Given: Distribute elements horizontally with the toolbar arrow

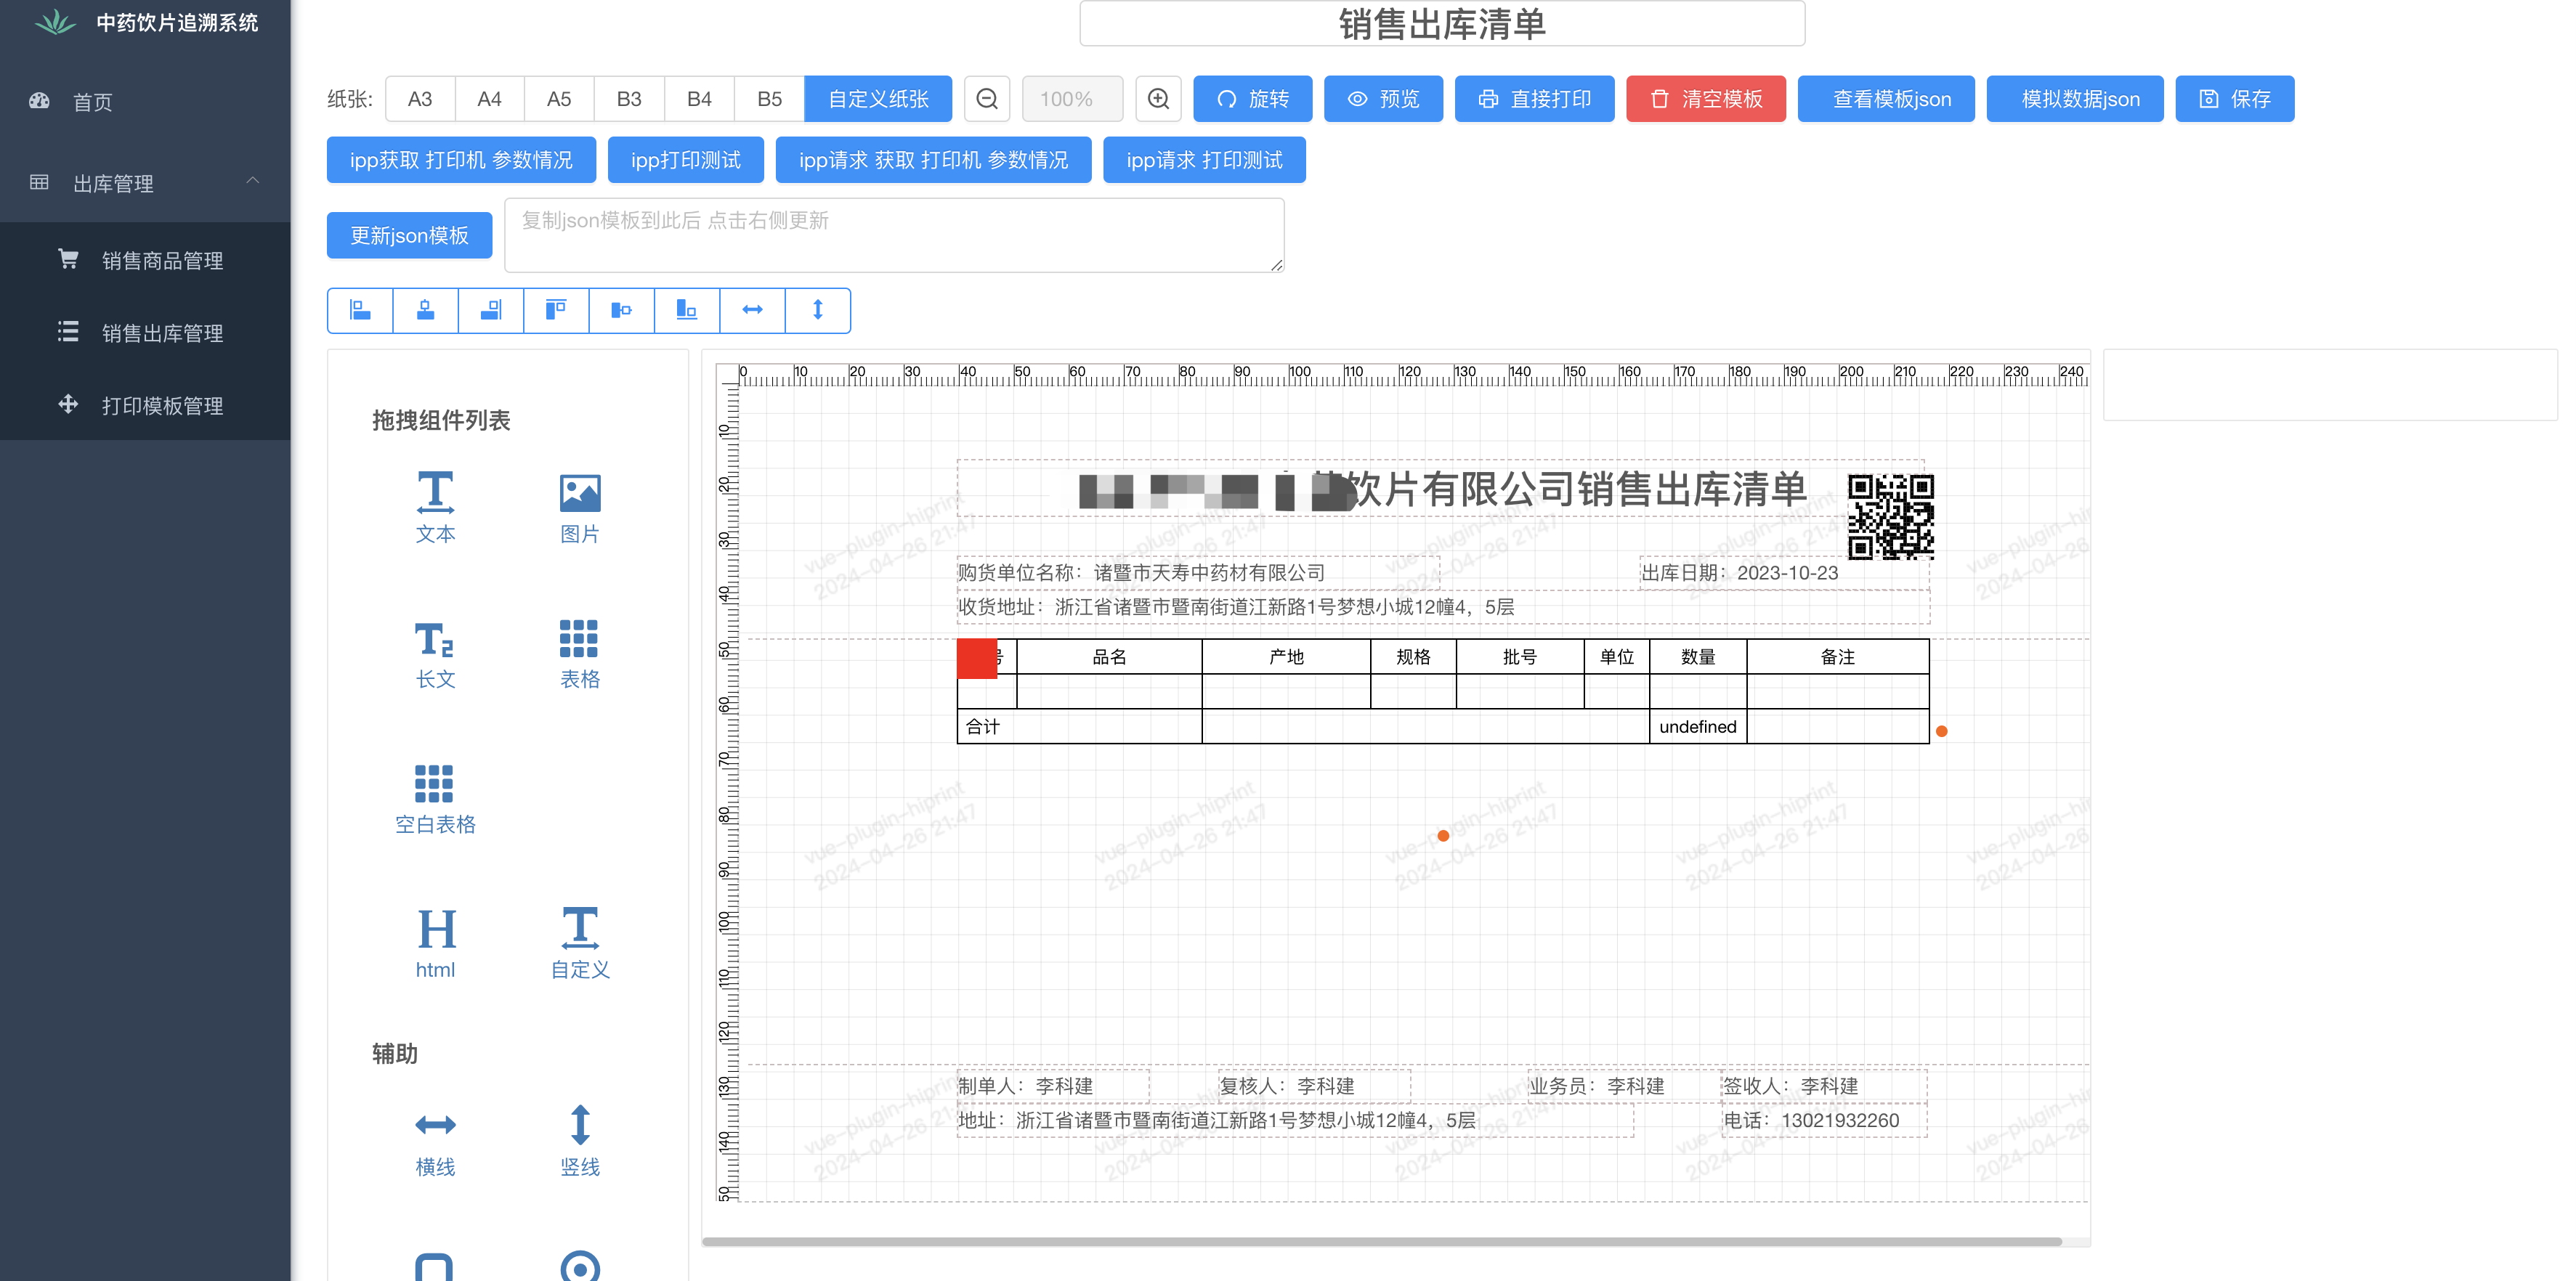Looking at the screenshot, I should pos(752,310).
